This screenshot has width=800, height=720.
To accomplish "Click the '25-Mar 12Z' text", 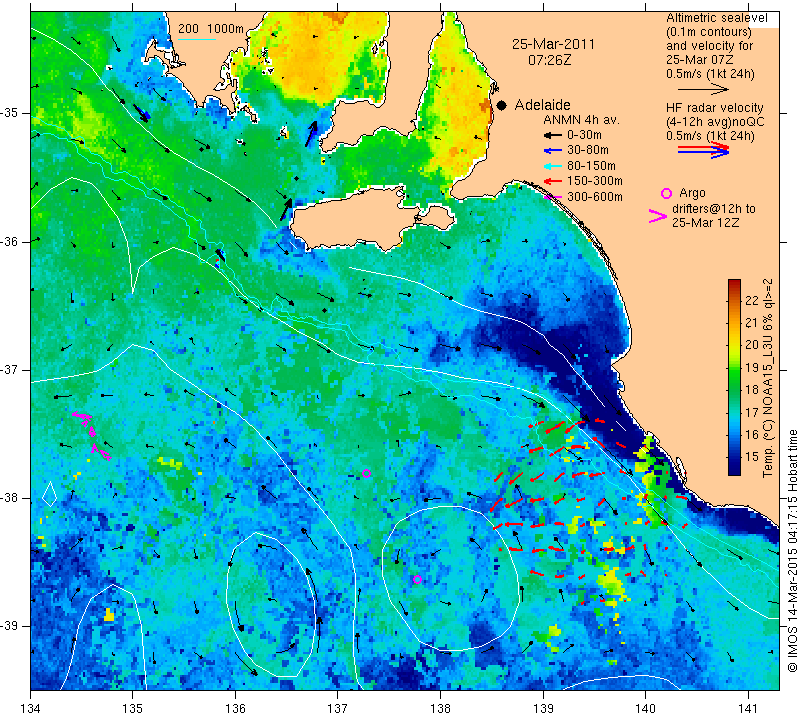I will (706, 222).
